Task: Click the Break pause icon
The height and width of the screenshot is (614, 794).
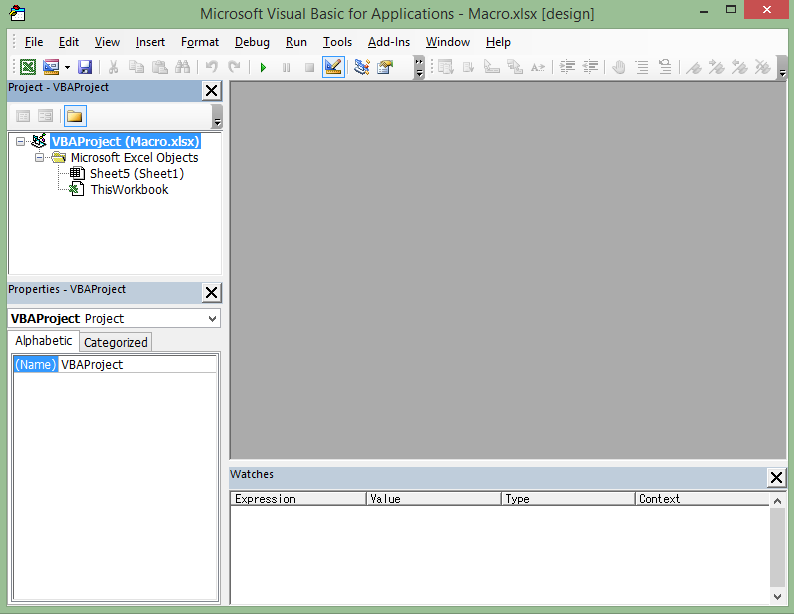Action: (287, 67)
